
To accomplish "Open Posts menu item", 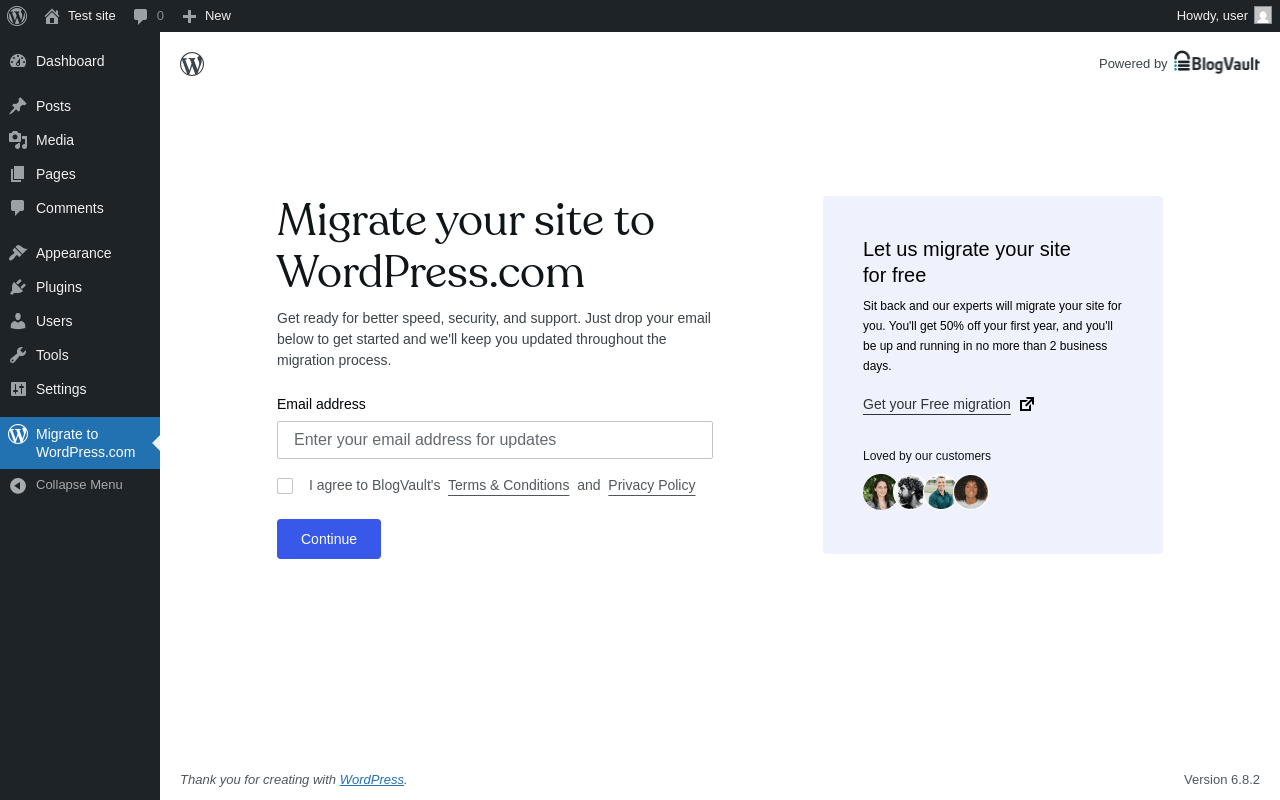I will [x=80, y=106].
